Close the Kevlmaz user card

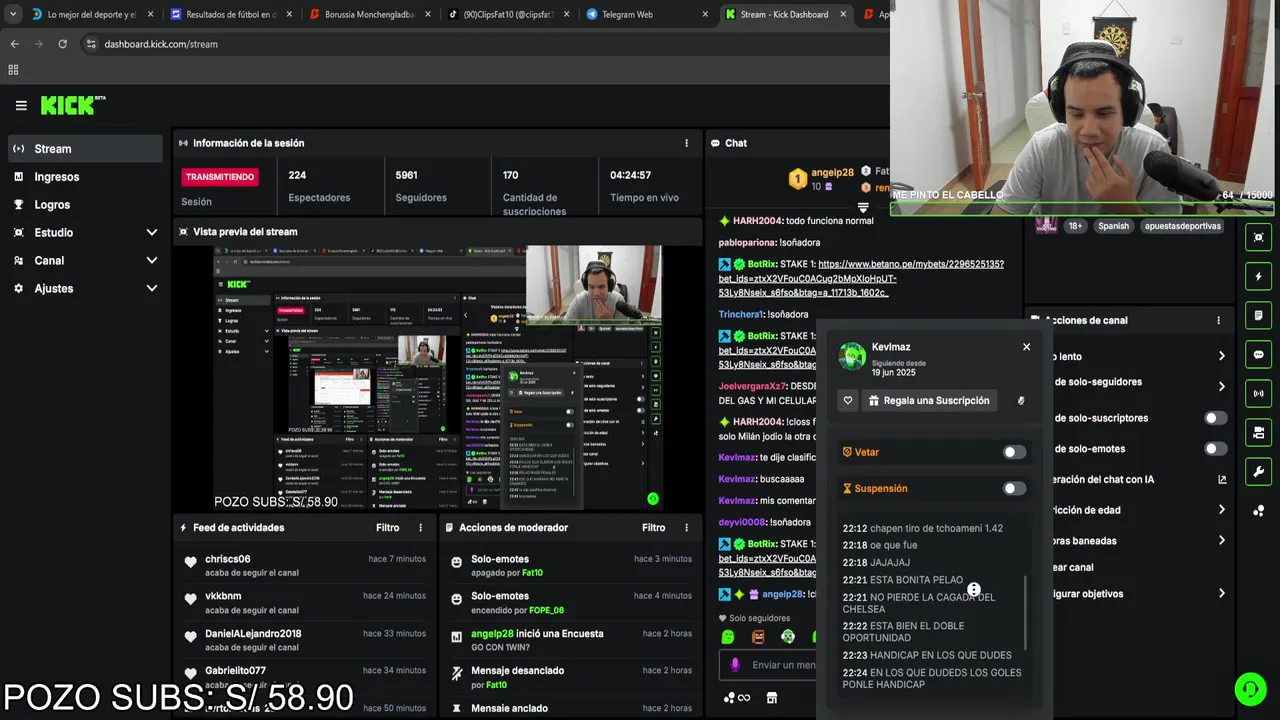(1026, 347)
